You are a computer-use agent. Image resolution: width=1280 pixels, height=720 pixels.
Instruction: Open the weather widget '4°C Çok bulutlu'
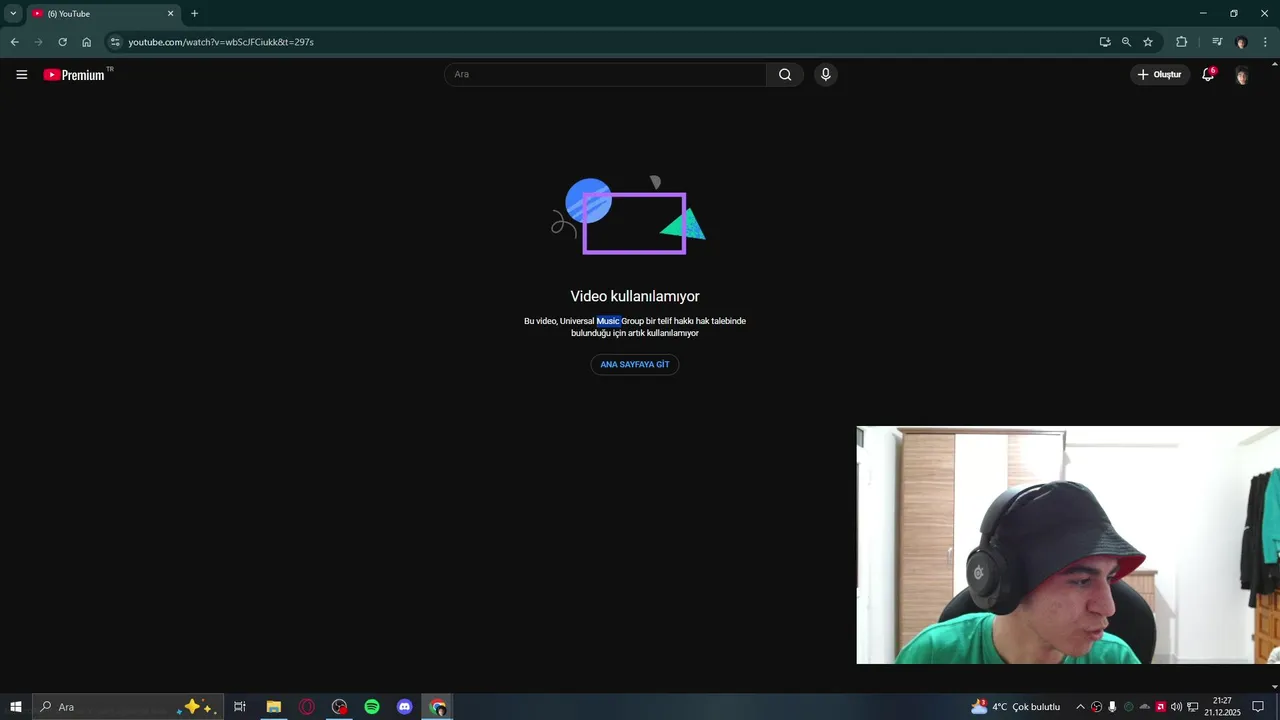1015,707
